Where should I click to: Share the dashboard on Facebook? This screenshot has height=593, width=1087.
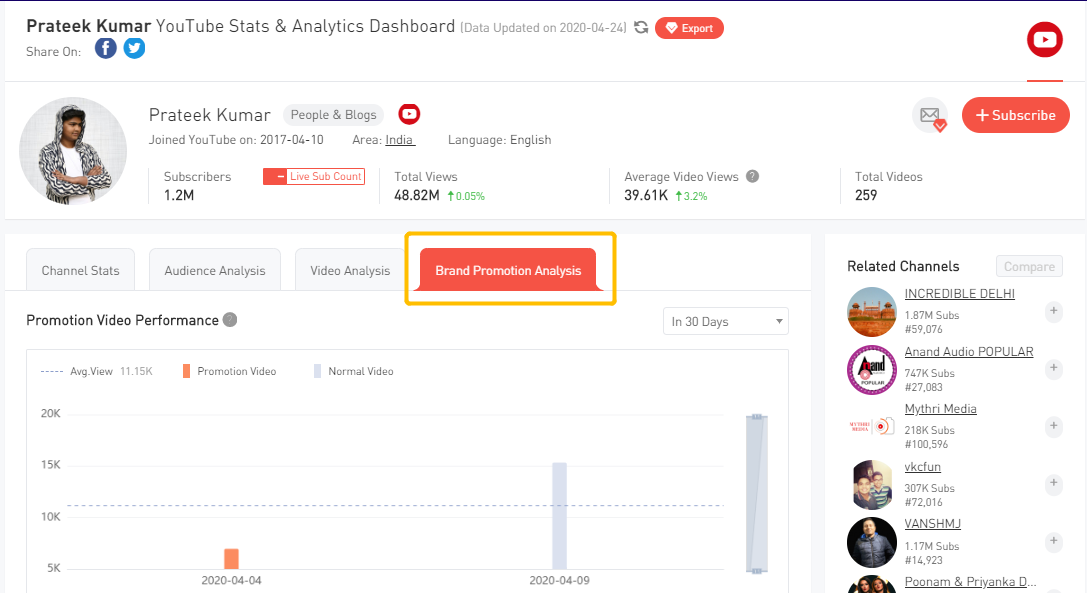pos(105,49)
